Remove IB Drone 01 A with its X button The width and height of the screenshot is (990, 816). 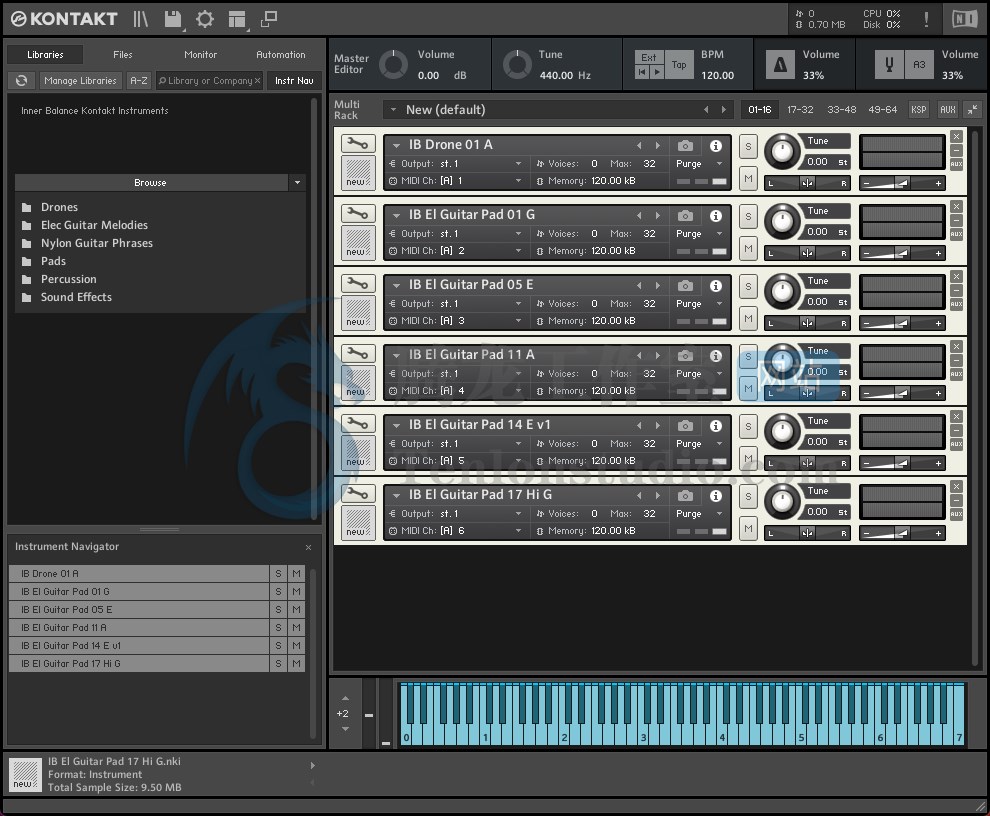[957, 136]
